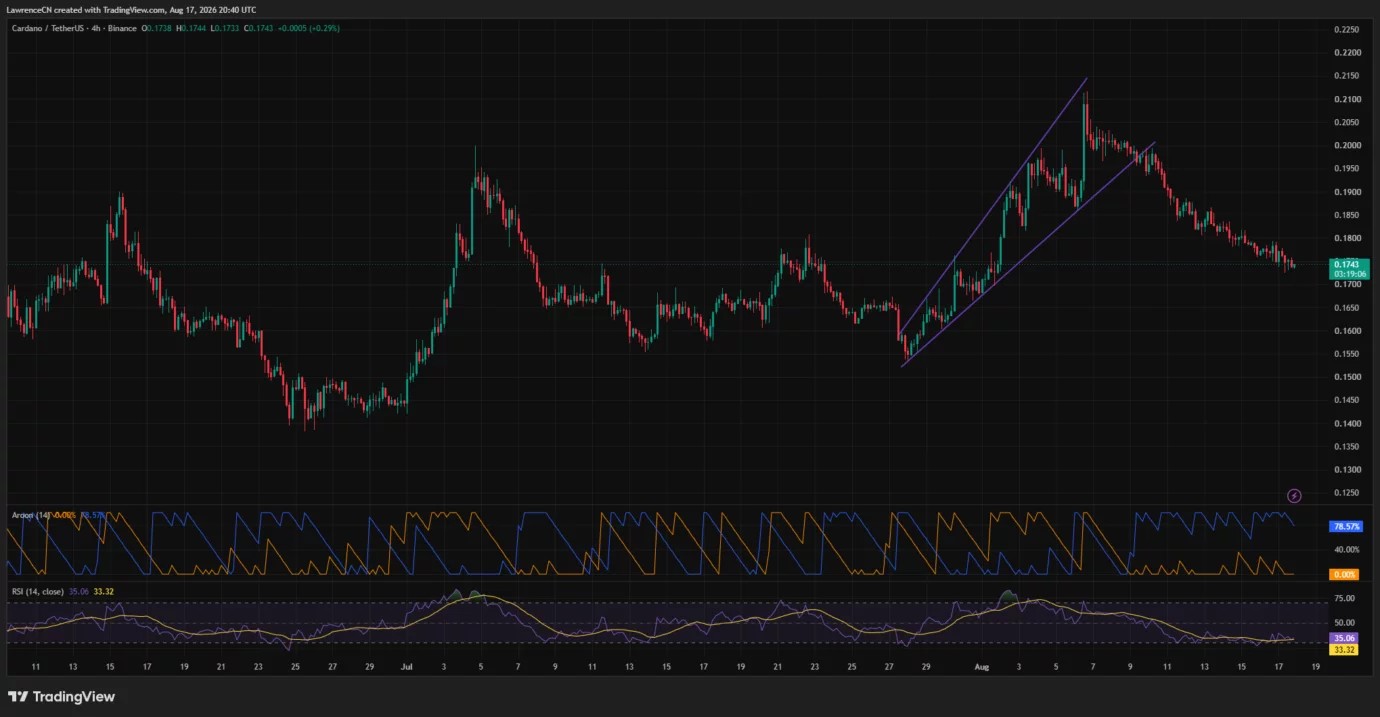This screenshot has height=717, width=1380.
Task: Click the 0.2050 price axis label
Action: coord(1346,122)
